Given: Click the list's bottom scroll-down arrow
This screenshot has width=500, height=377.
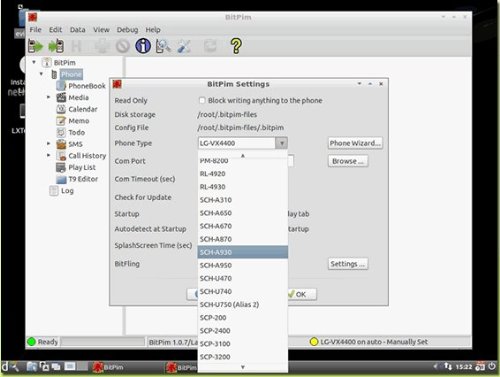Looking at the screenshot, I should [x=243, y=367].
